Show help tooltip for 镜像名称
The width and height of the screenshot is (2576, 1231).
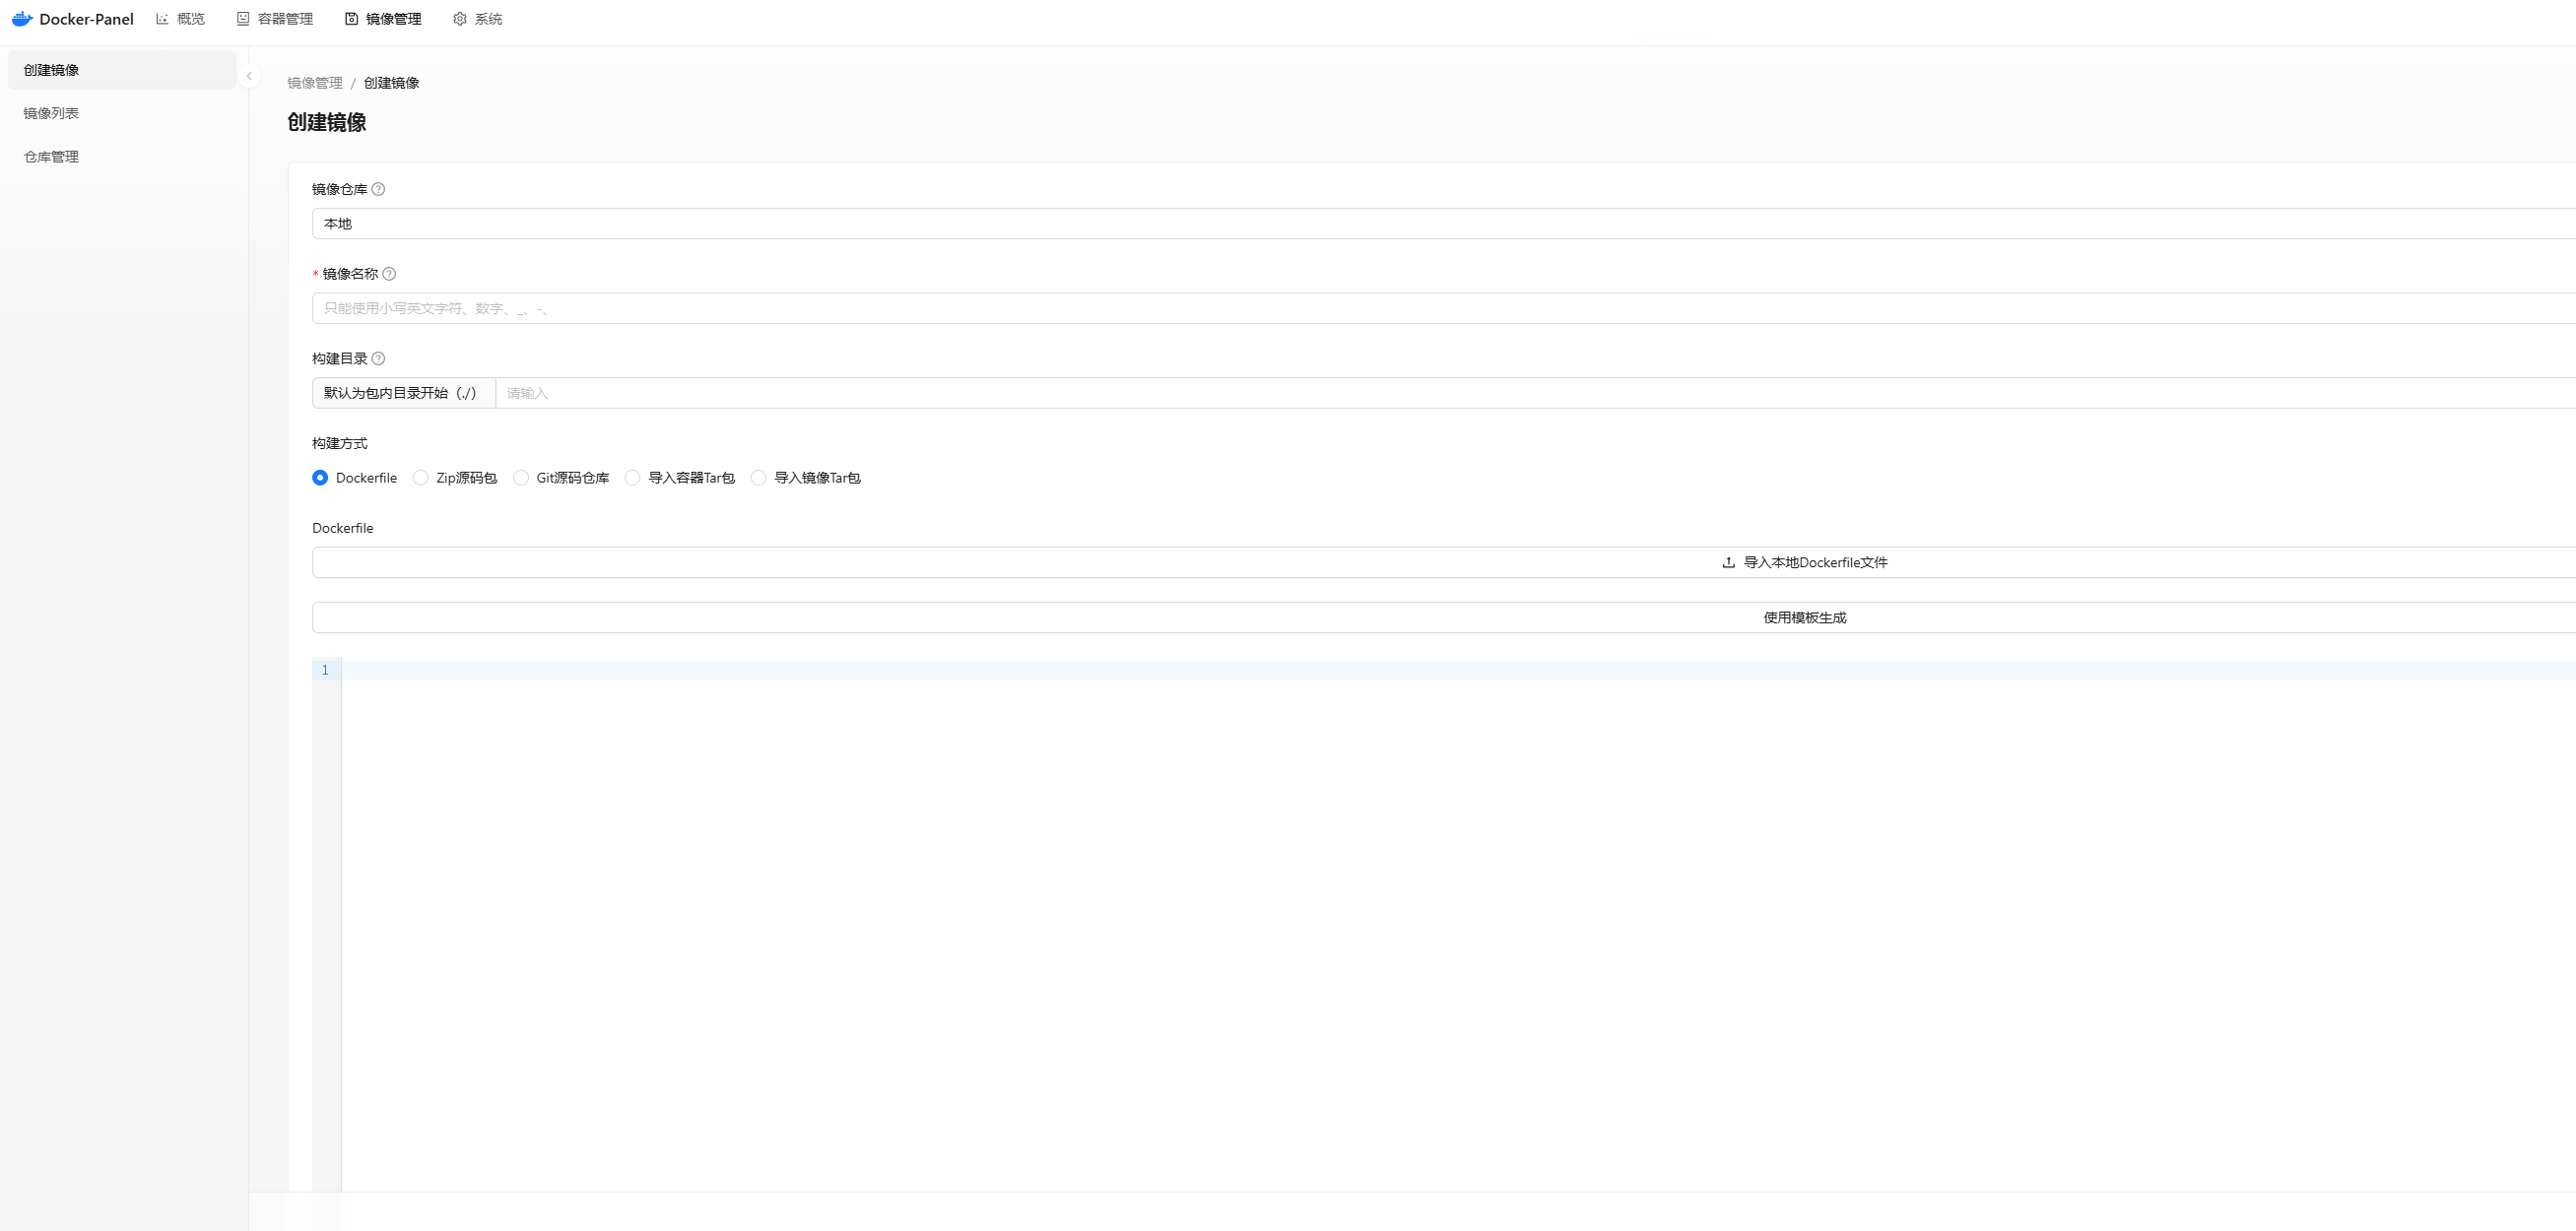click(x=389, y=274)
